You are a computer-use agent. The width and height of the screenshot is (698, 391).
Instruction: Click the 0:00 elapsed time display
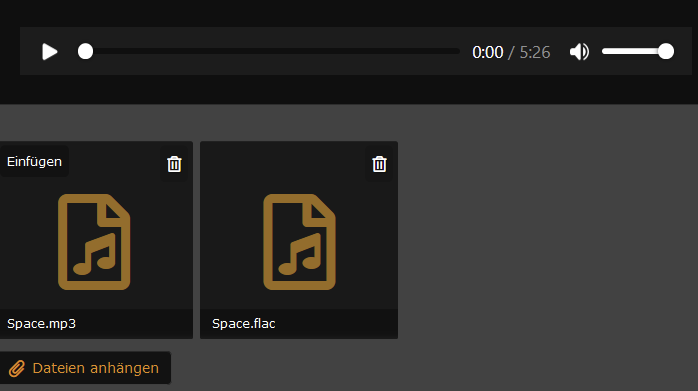click(x=487, y=52)
